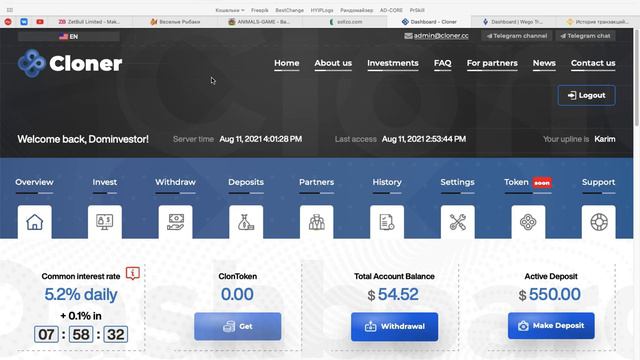Open the Telegram channel link

click(x=516, y=36)
